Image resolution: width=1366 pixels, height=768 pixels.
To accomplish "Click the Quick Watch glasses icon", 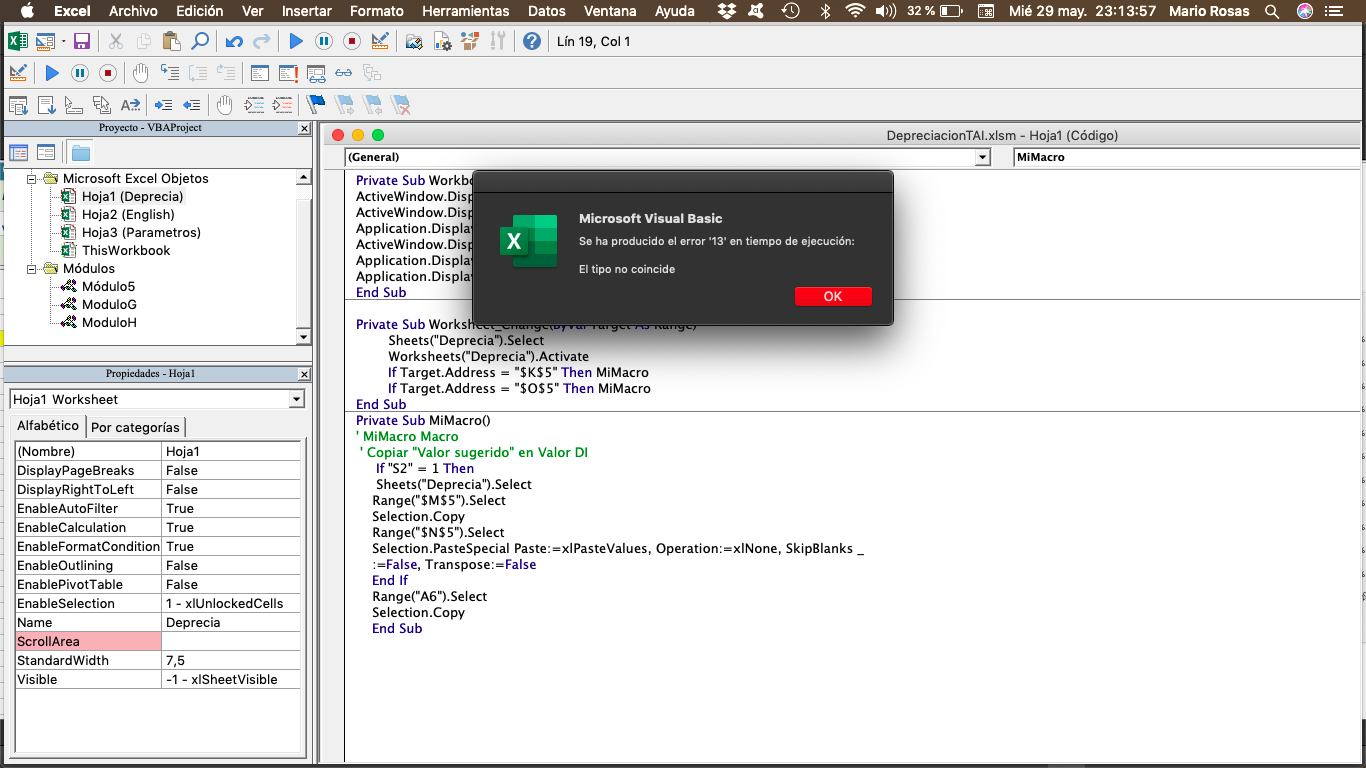I will (x=344, y=73).
